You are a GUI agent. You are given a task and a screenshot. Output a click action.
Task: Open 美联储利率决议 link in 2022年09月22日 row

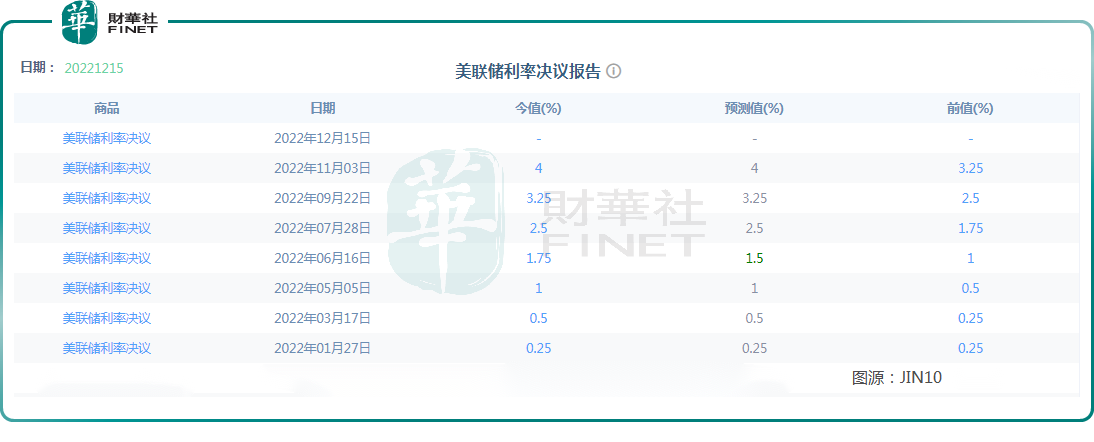click(x=107, y=198)
